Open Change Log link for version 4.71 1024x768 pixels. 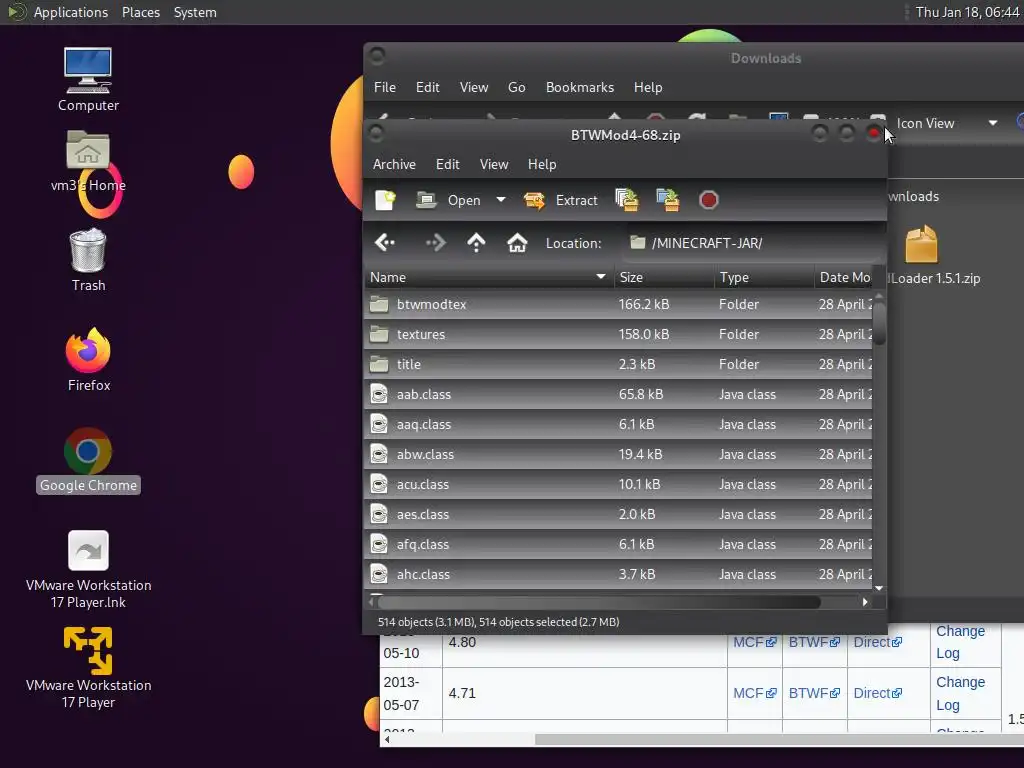(x=960, y=694)
